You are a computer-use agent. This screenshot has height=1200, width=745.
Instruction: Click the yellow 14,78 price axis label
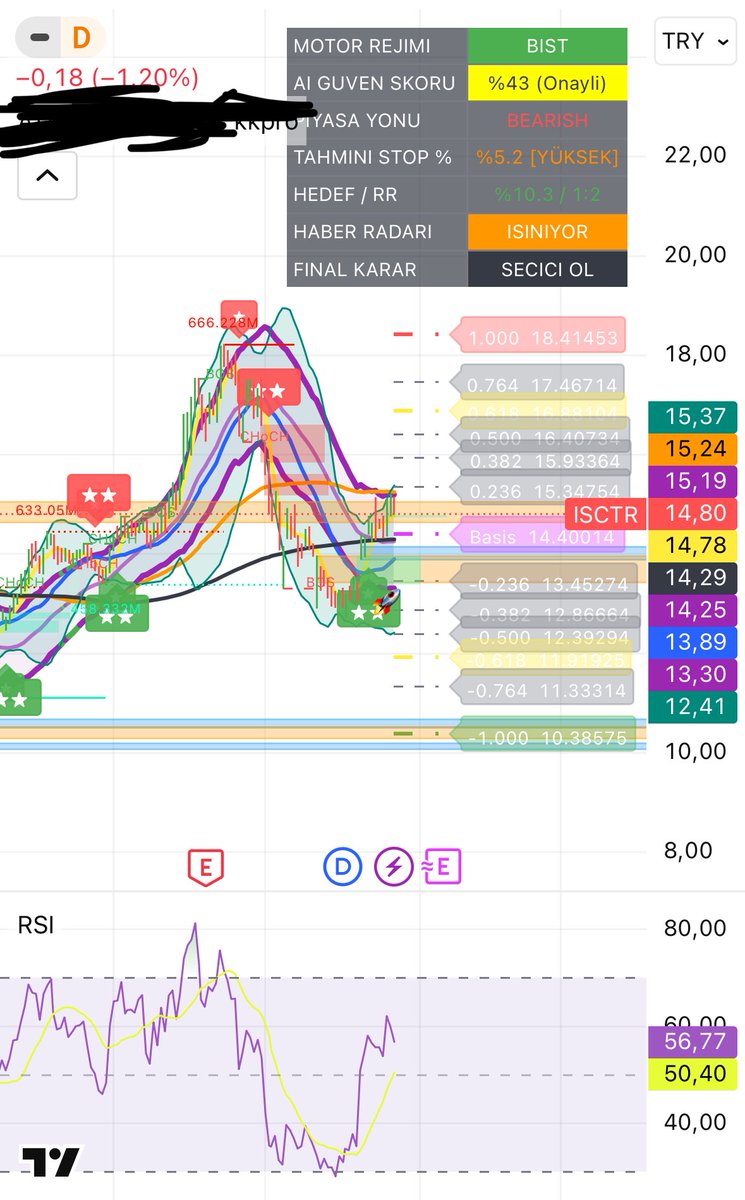click(693, 545)
